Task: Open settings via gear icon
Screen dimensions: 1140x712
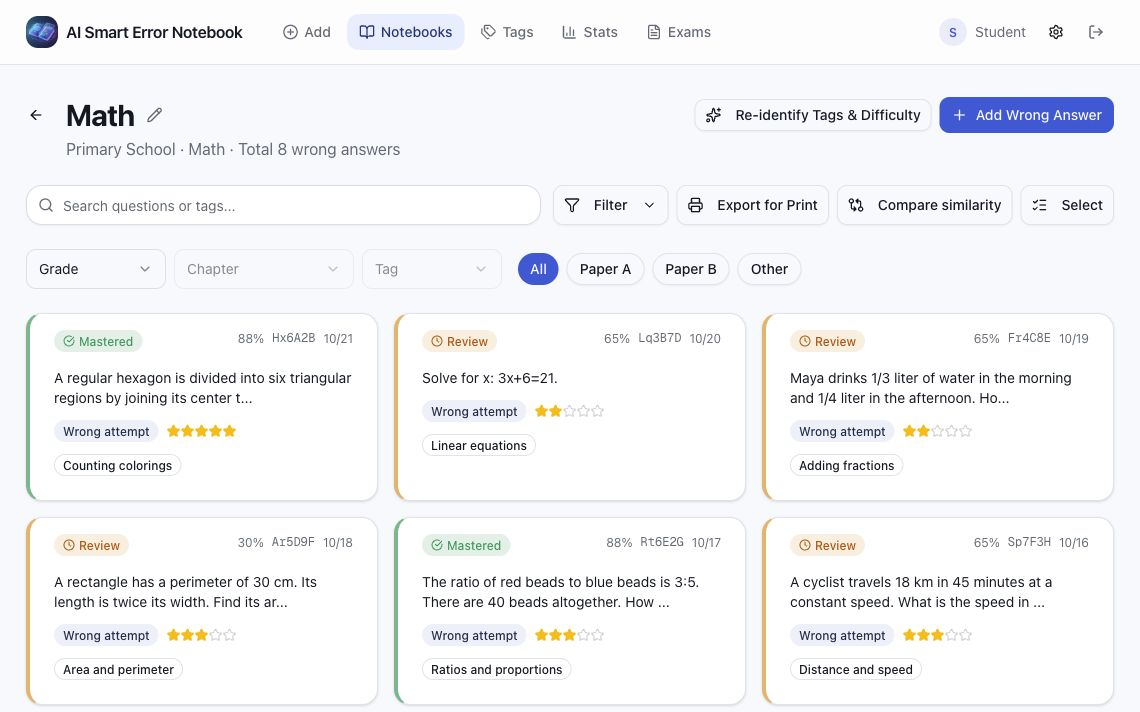Action: (x=1056, y=32)
